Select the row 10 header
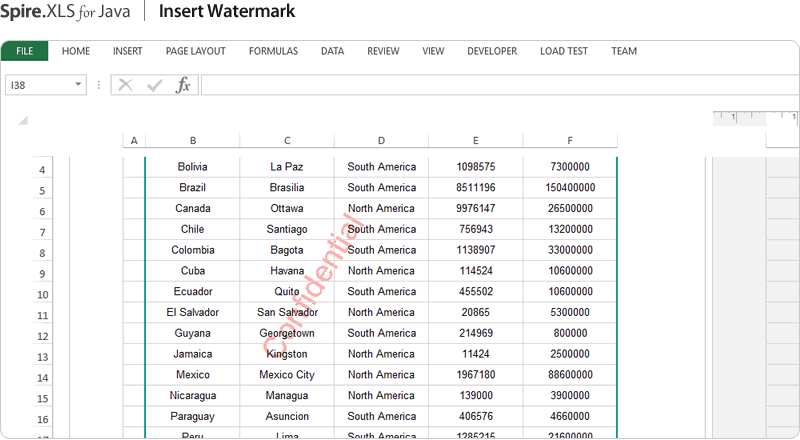The width and height of the screenshot is (800, 440). click(x=42, y=295)
